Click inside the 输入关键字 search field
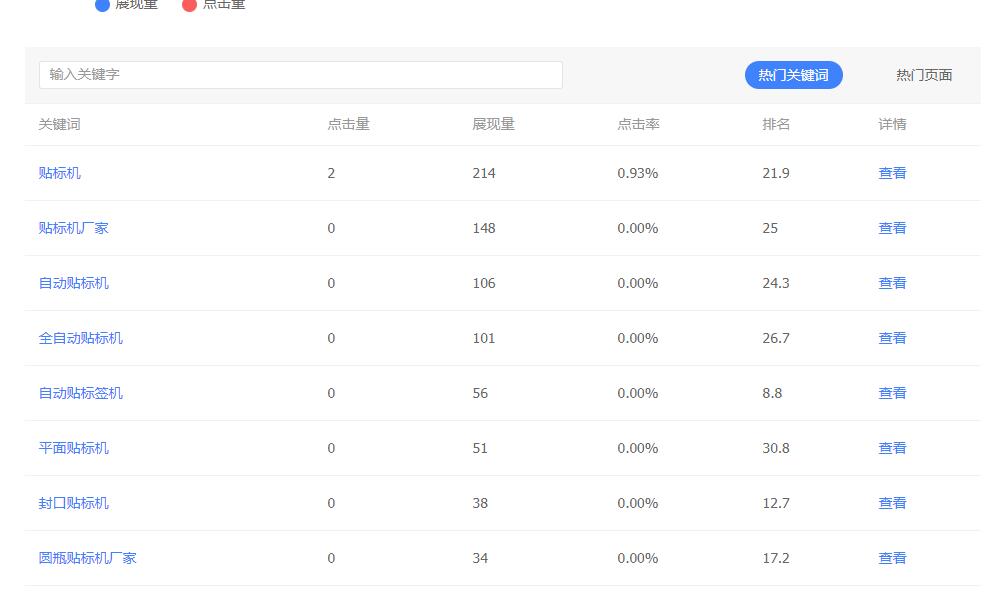 [x=300, y=74]
